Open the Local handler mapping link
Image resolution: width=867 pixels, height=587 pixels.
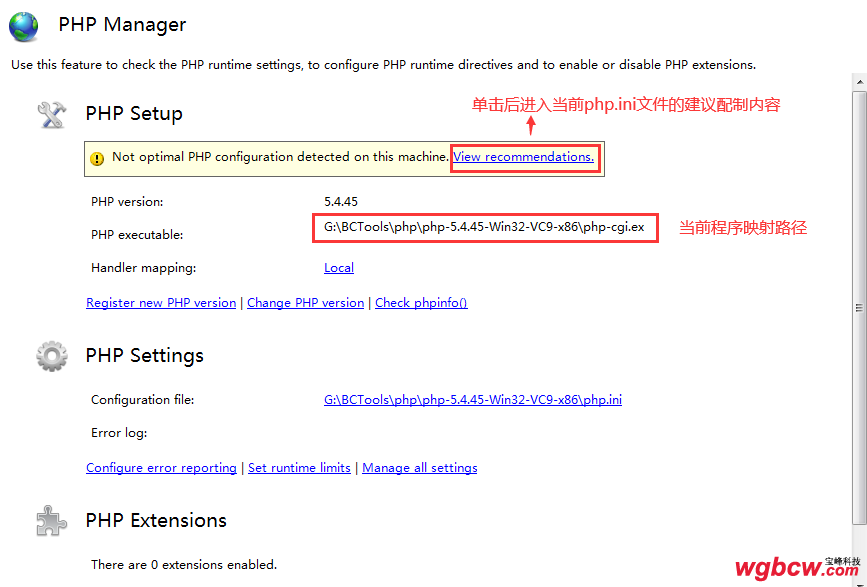tap(339, 268)
